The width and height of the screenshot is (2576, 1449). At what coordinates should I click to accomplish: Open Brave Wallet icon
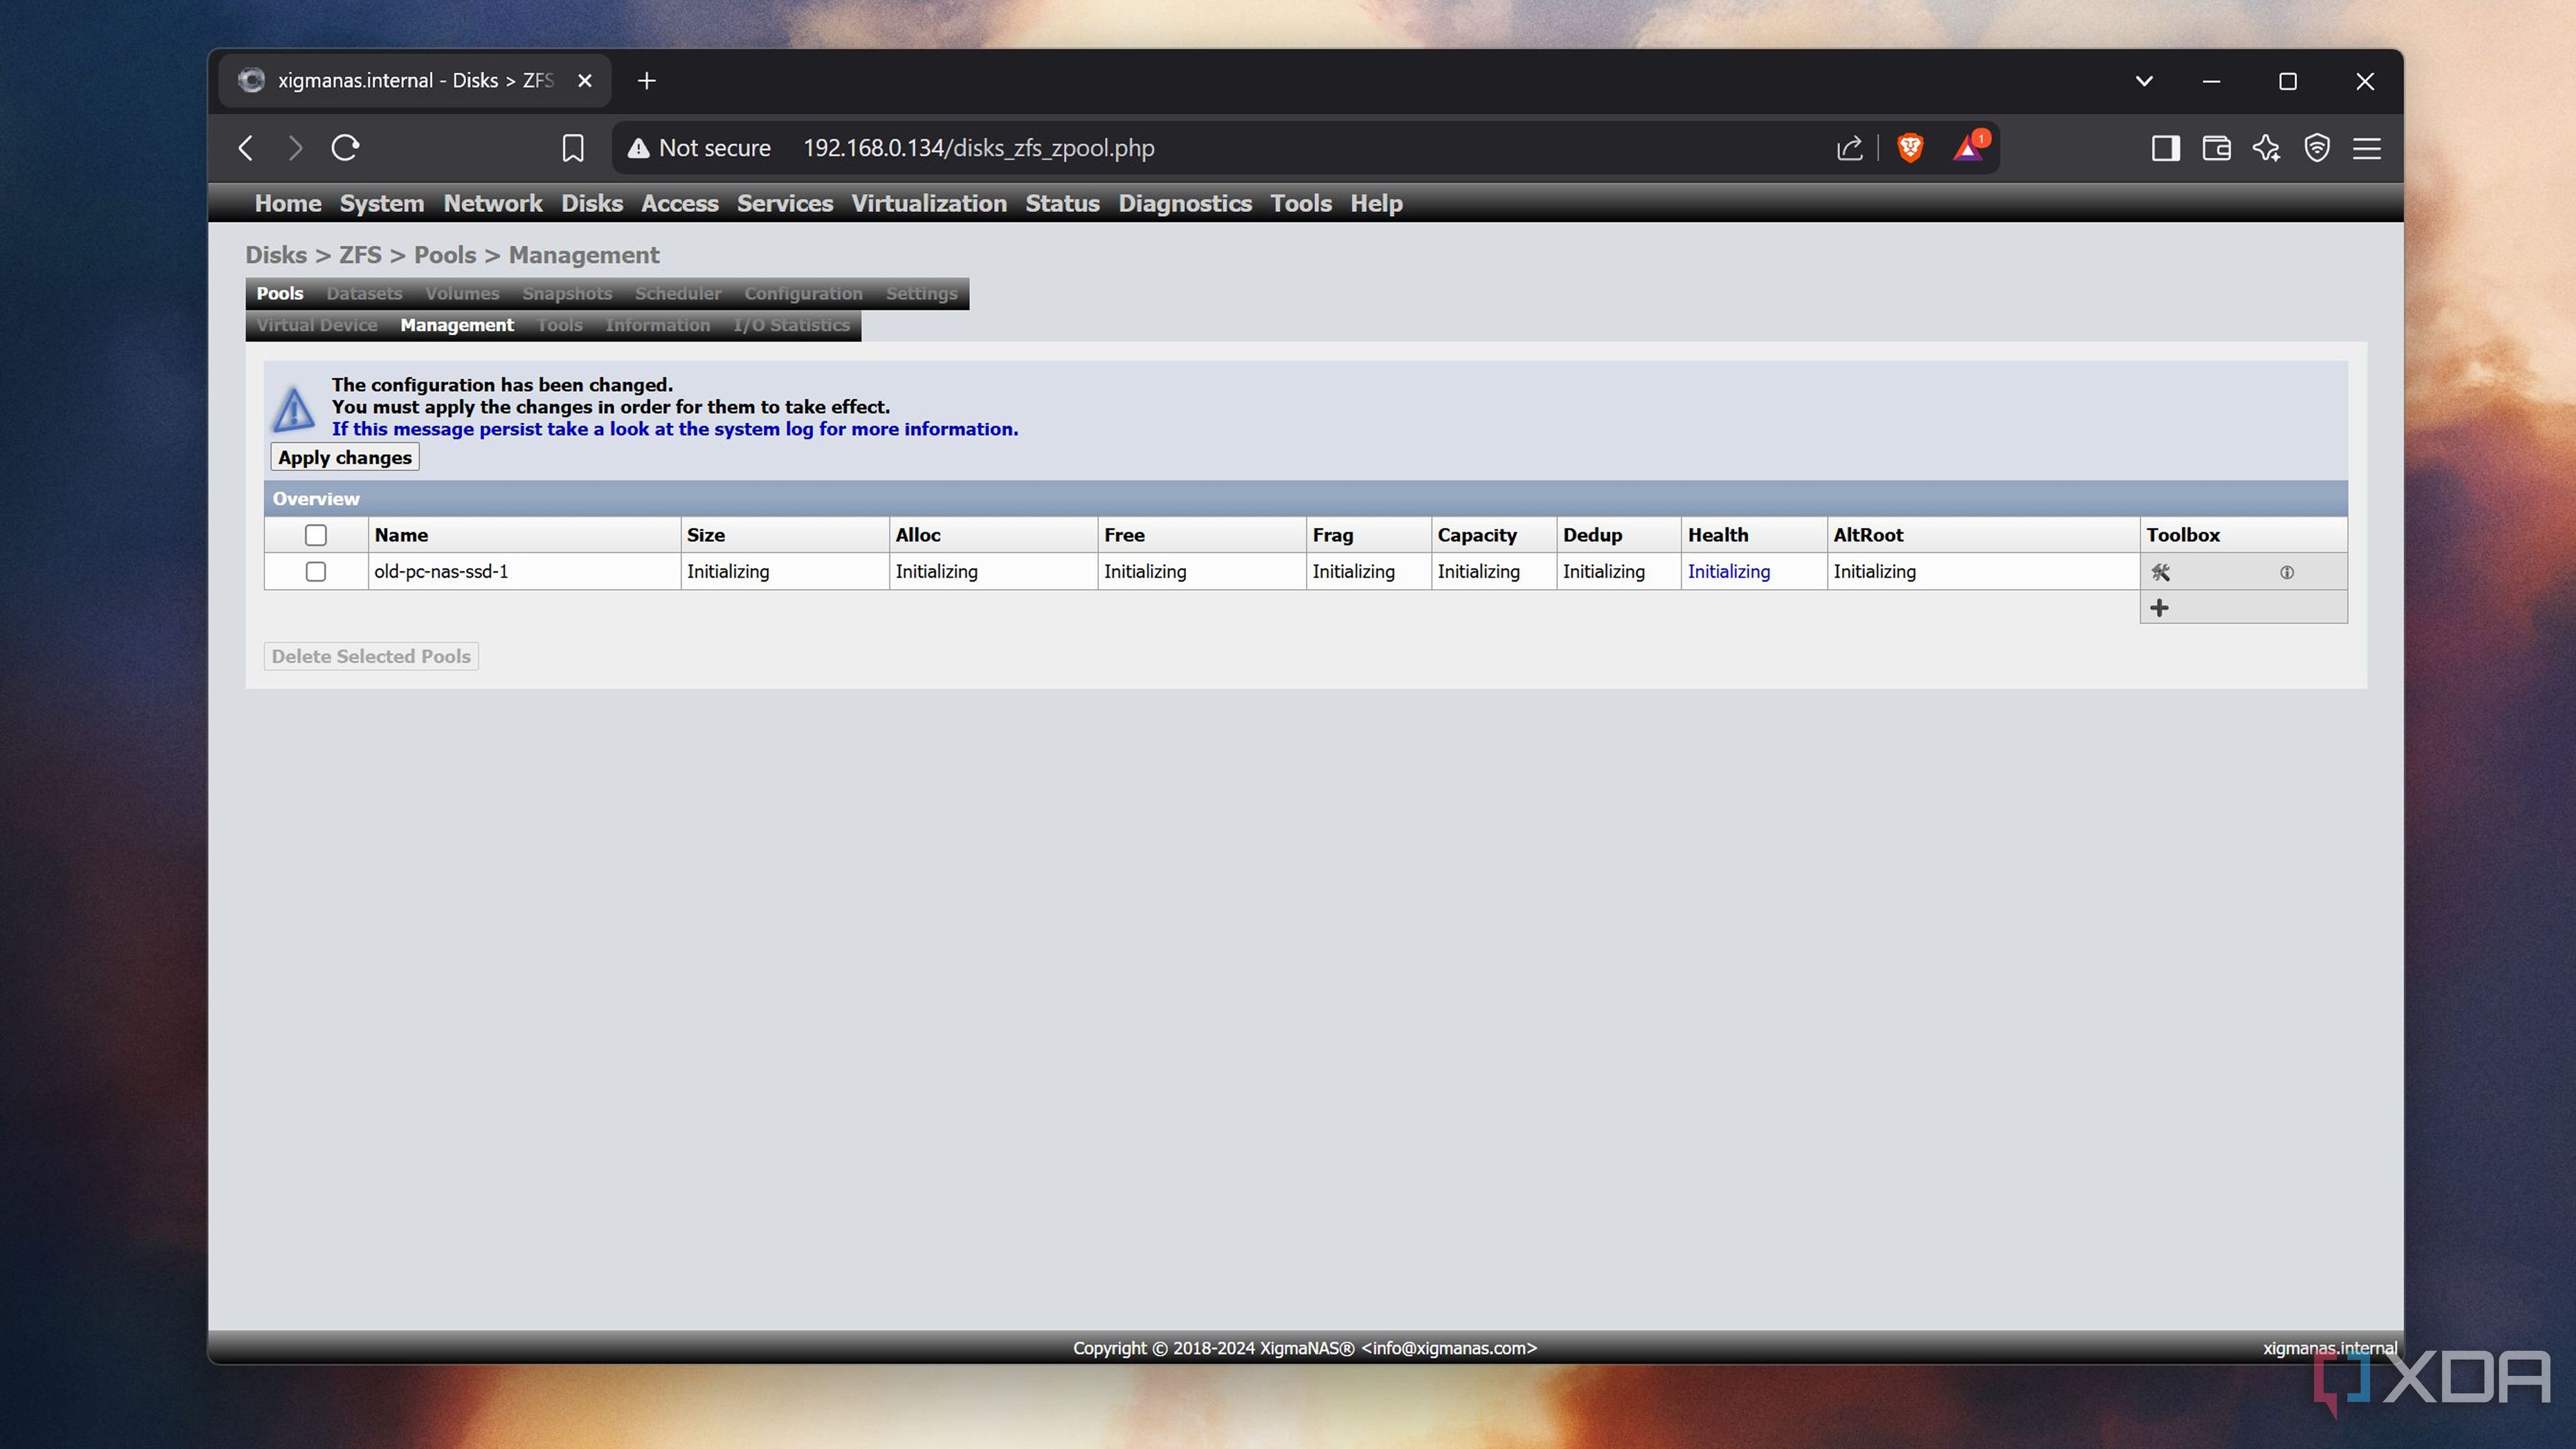tap(2216, 148)
